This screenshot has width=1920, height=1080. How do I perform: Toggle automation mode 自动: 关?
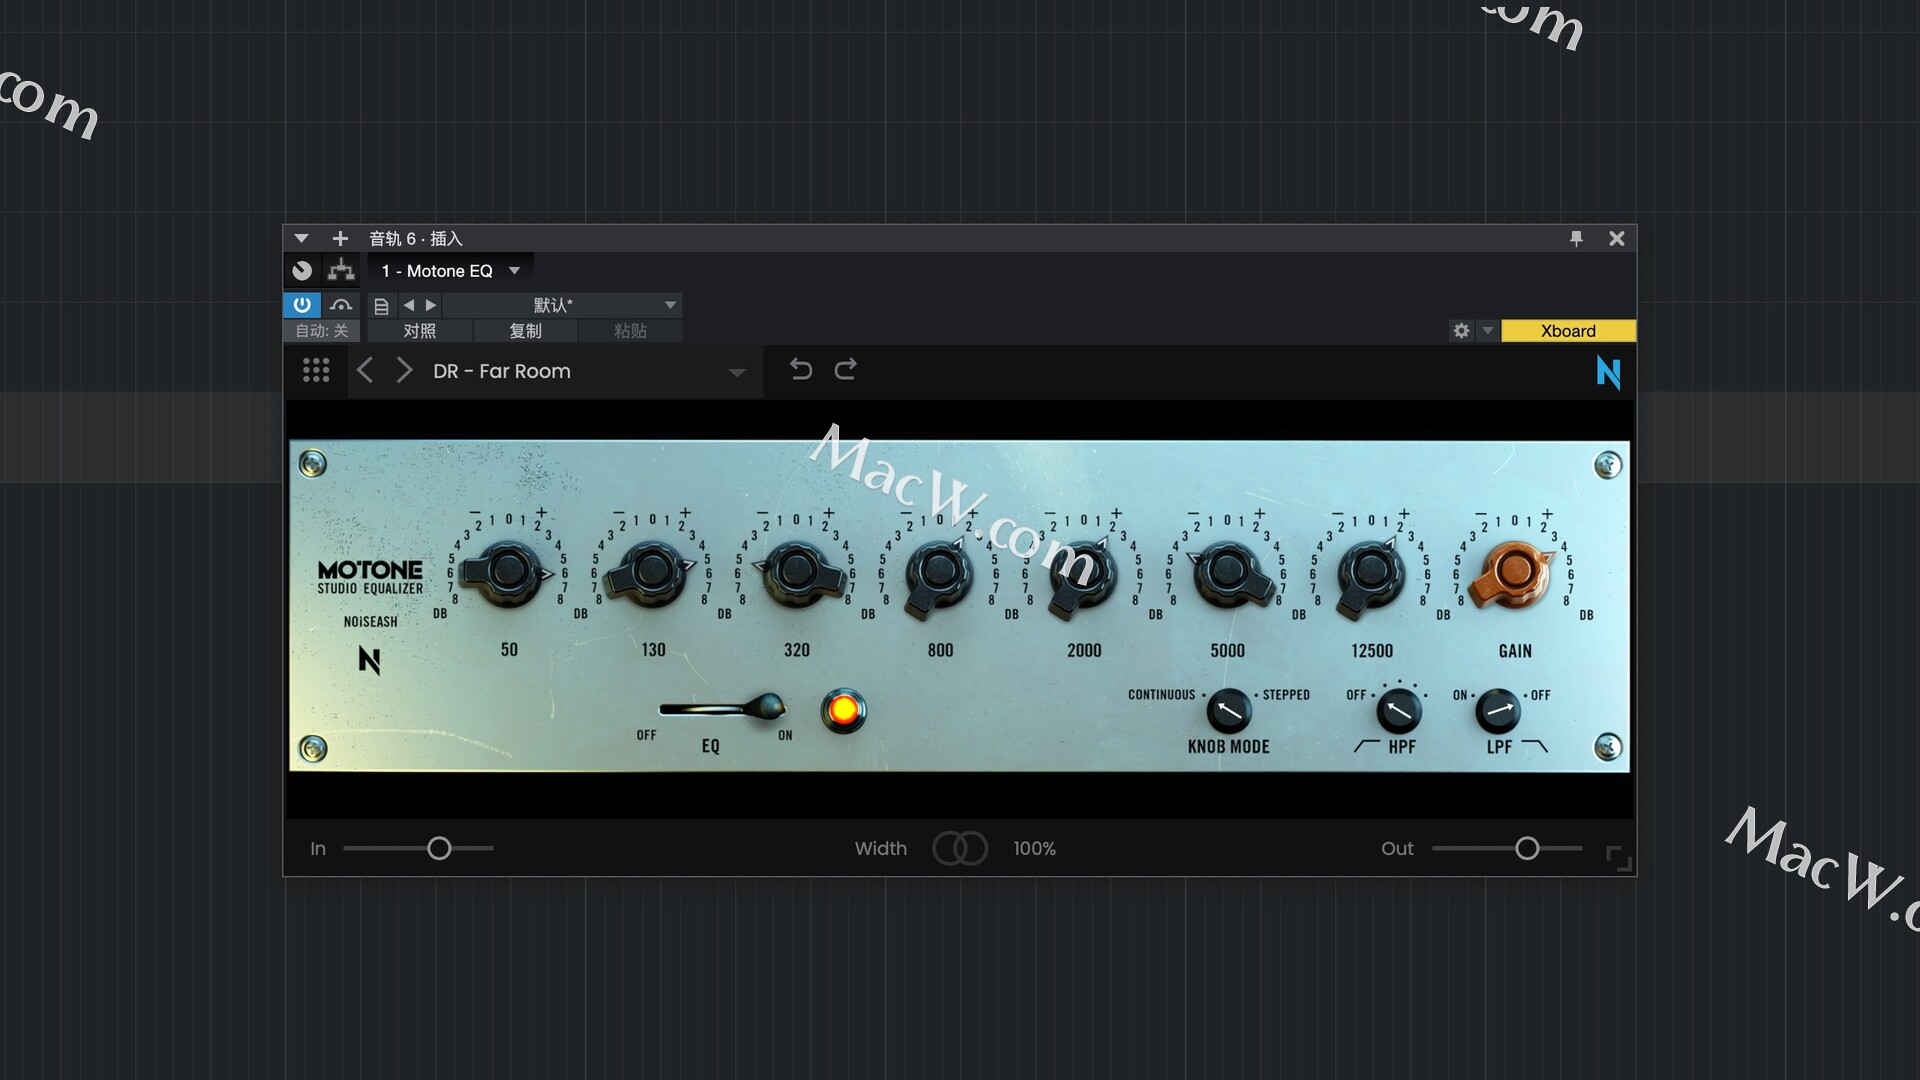point(322,331)
